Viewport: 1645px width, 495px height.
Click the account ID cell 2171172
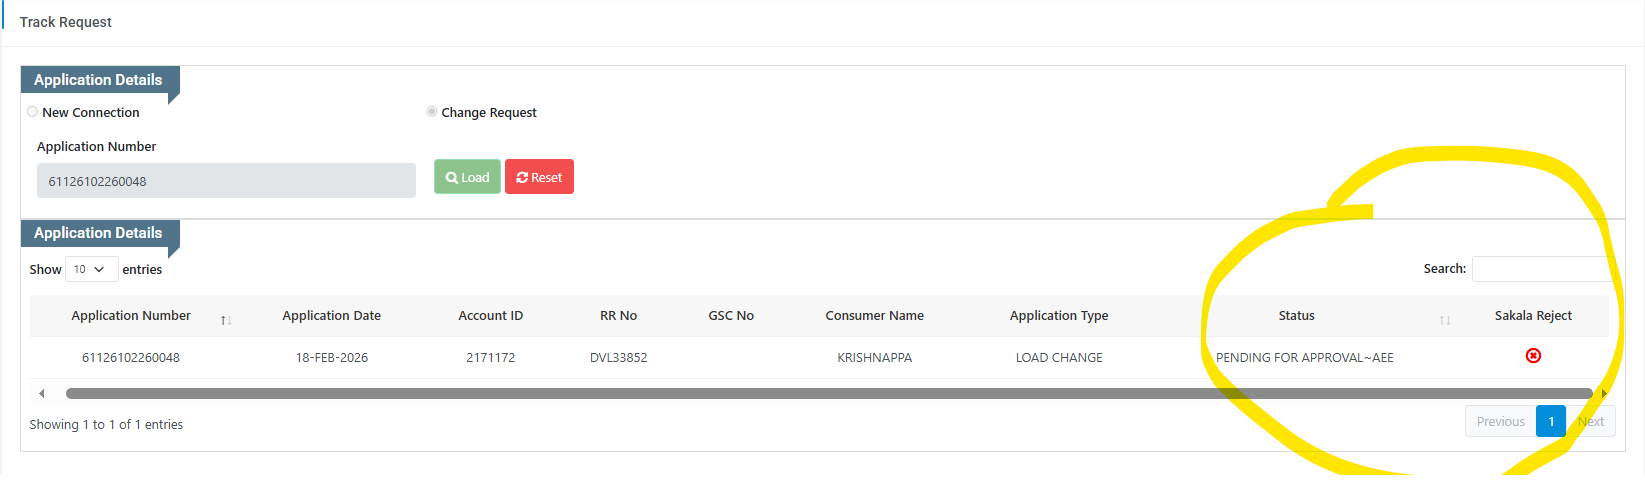point(490,357)
